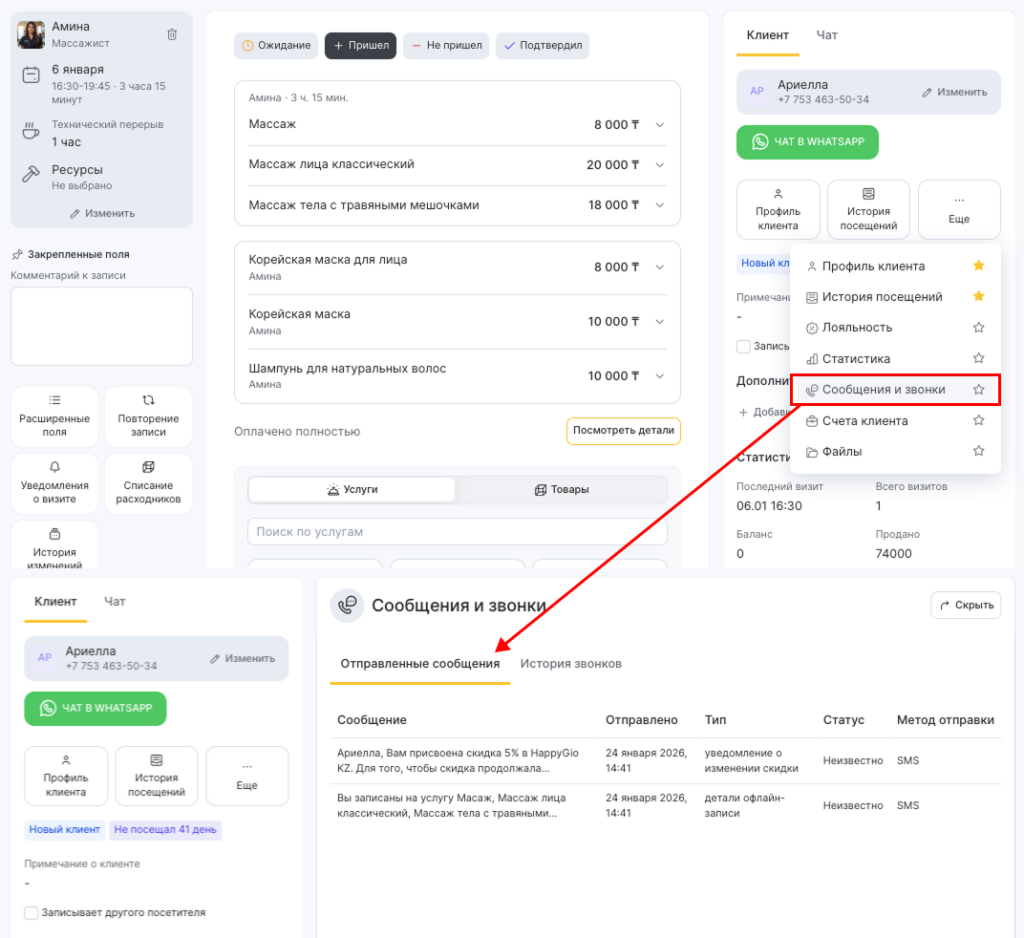Click the trash icon next to Амина

click(x=172, y=34)
